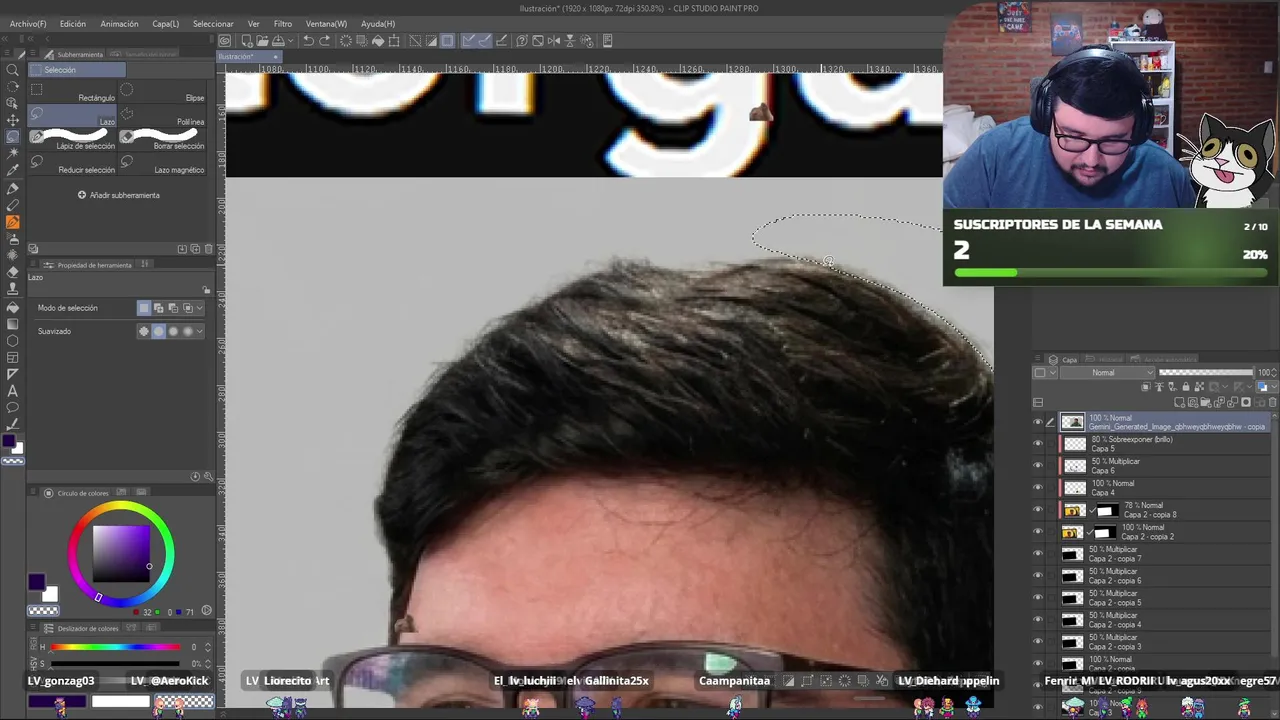Expand the Modo de selección options arrow
Screen dimensions: 1280x720
coord(200,308)
